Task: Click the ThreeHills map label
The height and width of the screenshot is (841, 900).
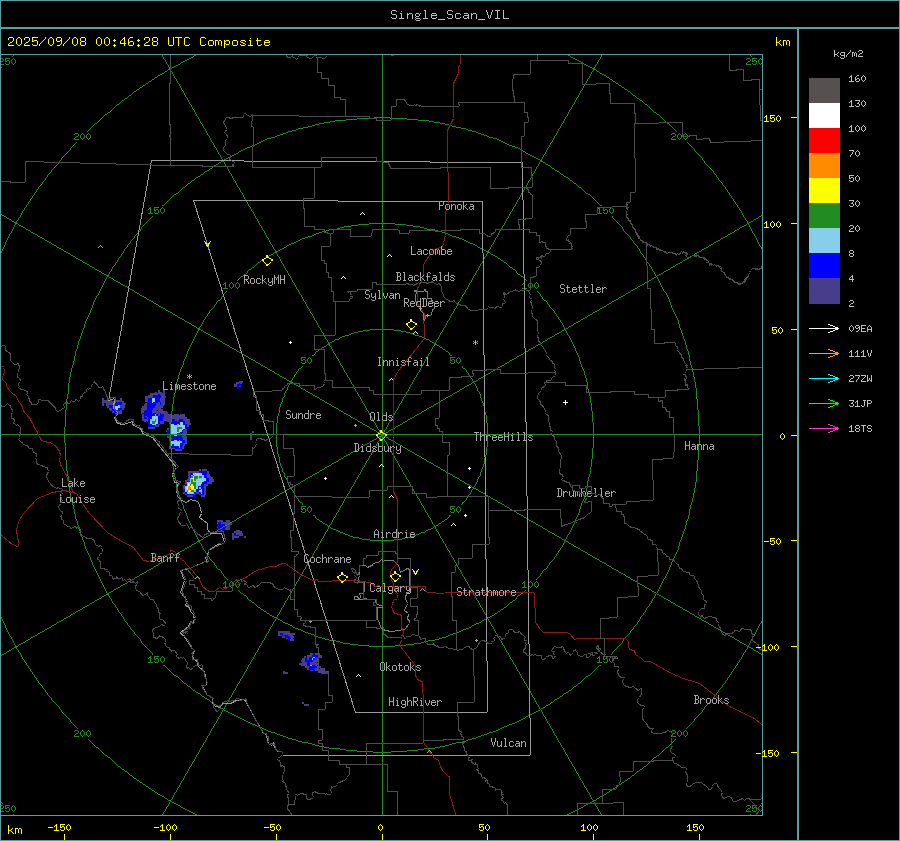Action: (503, 437)
